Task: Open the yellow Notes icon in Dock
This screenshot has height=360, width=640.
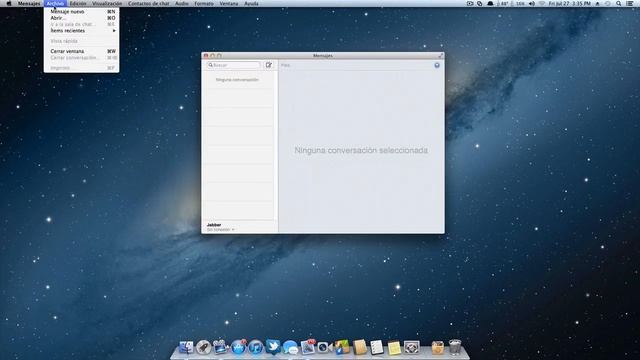Action: 394,347
